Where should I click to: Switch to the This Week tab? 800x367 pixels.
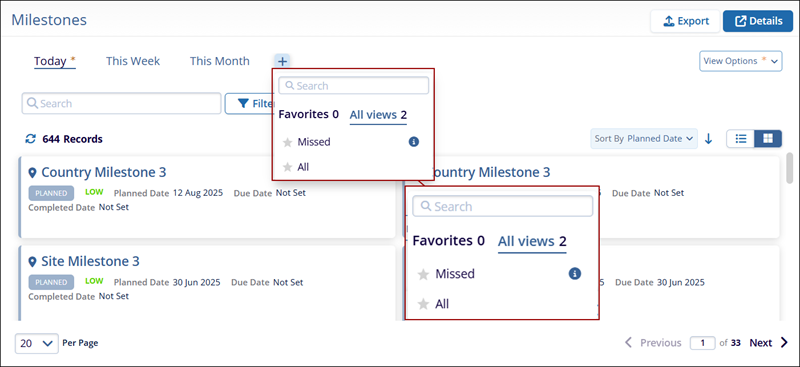pos(133,61)
